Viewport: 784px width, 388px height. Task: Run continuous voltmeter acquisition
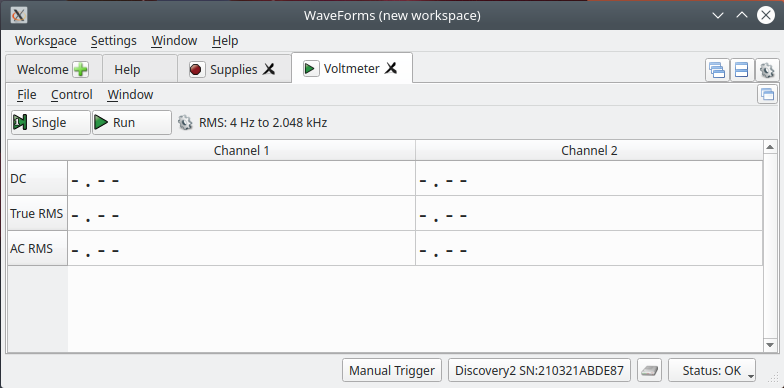coord(132,122)
